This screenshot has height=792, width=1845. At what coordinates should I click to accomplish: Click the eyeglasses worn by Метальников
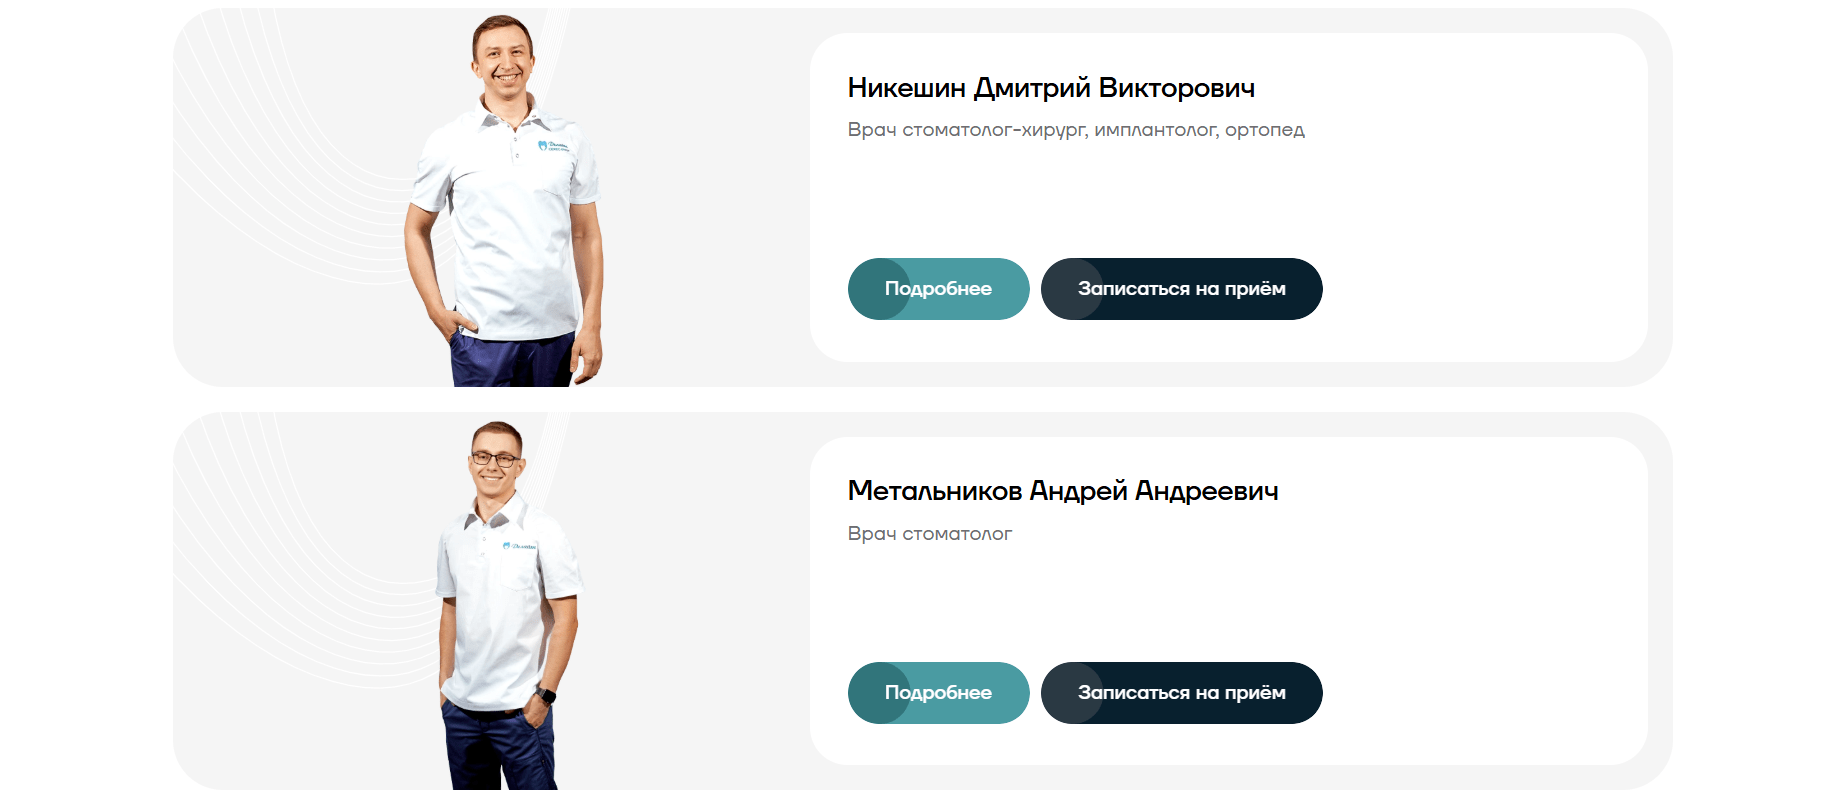[x=494, y=460]
